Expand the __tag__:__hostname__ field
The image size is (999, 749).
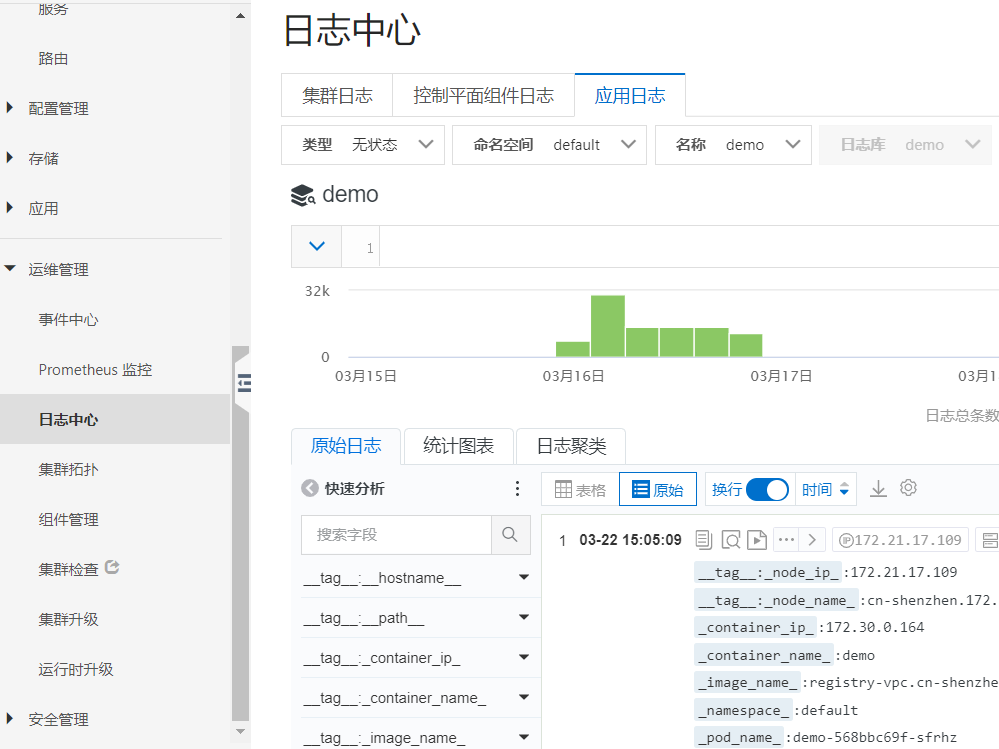point(523,578)
